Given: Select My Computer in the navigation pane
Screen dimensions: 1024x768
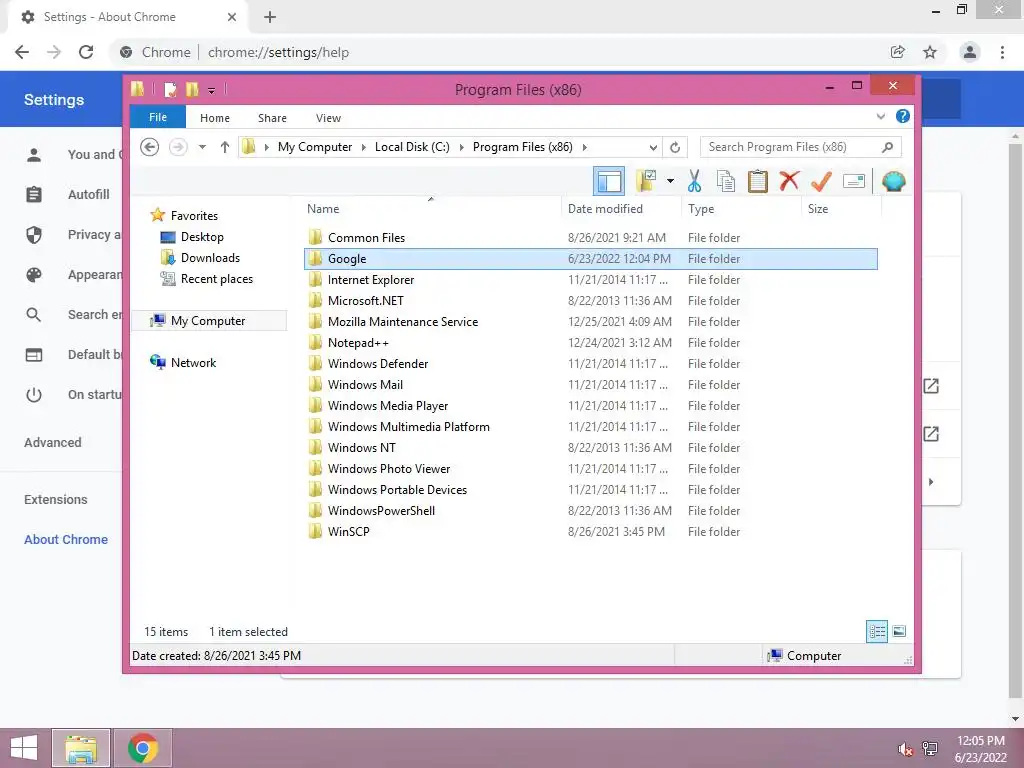Looking at the screenshot, I should pyautogui.click(x=208, y=321).
